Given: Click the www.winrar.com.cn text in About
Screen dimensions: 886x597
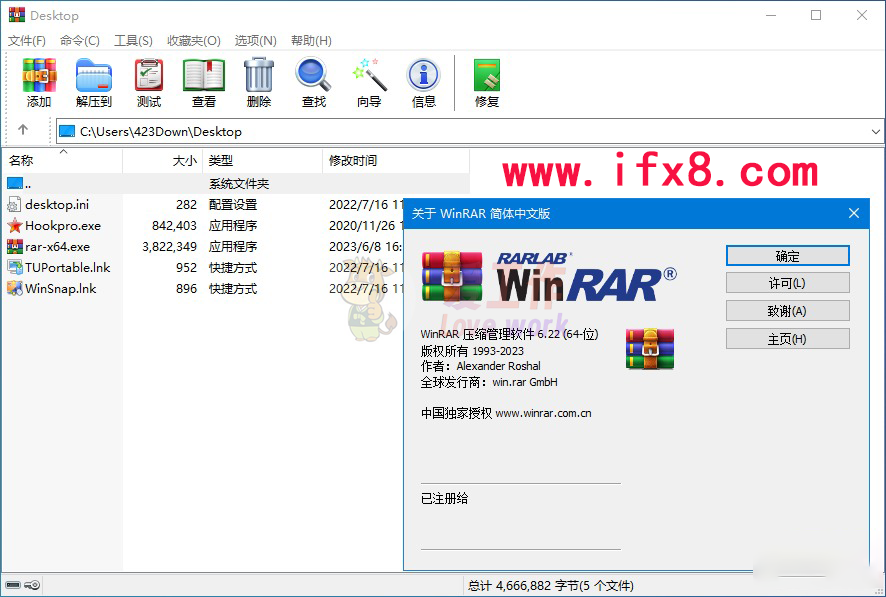Looking at the screenshot, I should tap(544, 413).
